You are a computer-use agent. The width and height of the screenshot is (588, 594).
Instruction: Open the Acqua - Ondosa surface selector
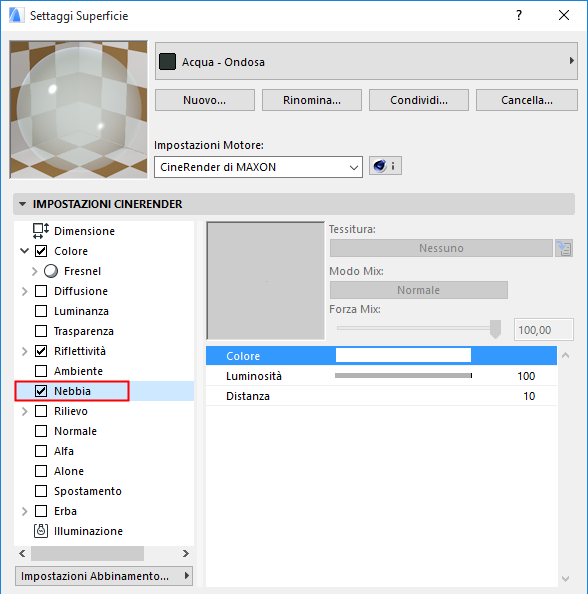pyautogui.click(x=366, y=61)
